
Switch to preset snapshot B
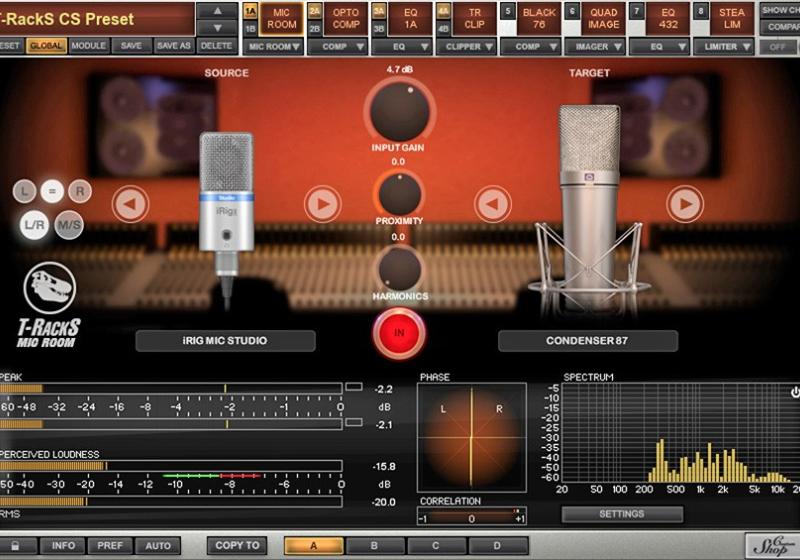[375, 546]
